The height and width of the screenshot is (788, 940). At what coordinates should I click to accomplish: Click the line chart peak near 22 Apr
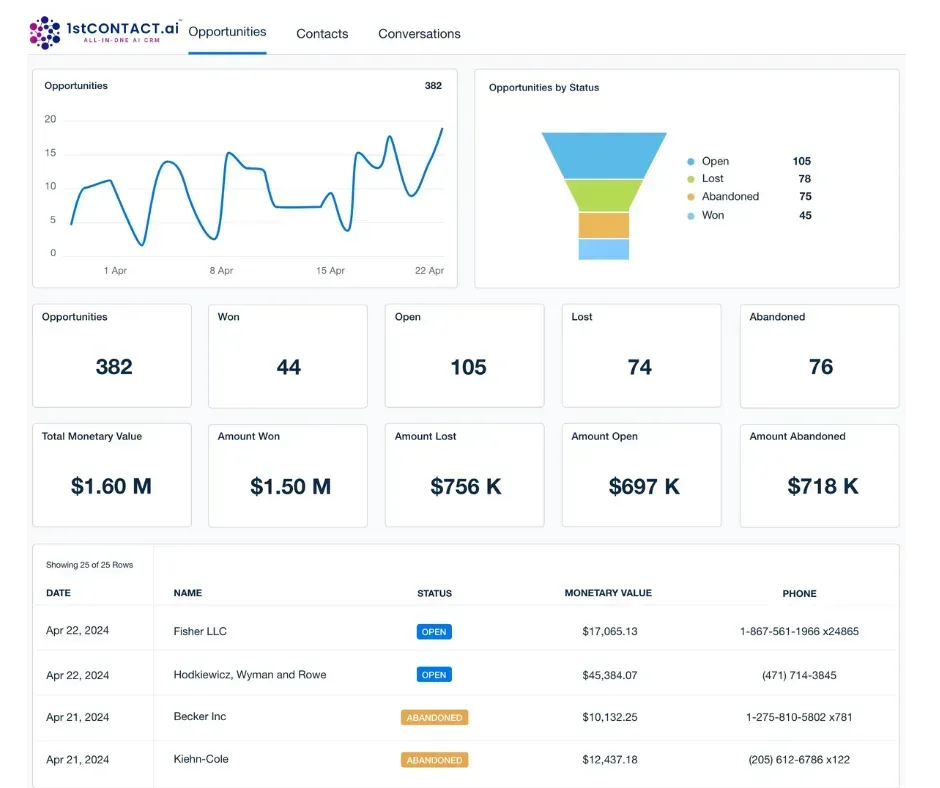coord(442,129)
